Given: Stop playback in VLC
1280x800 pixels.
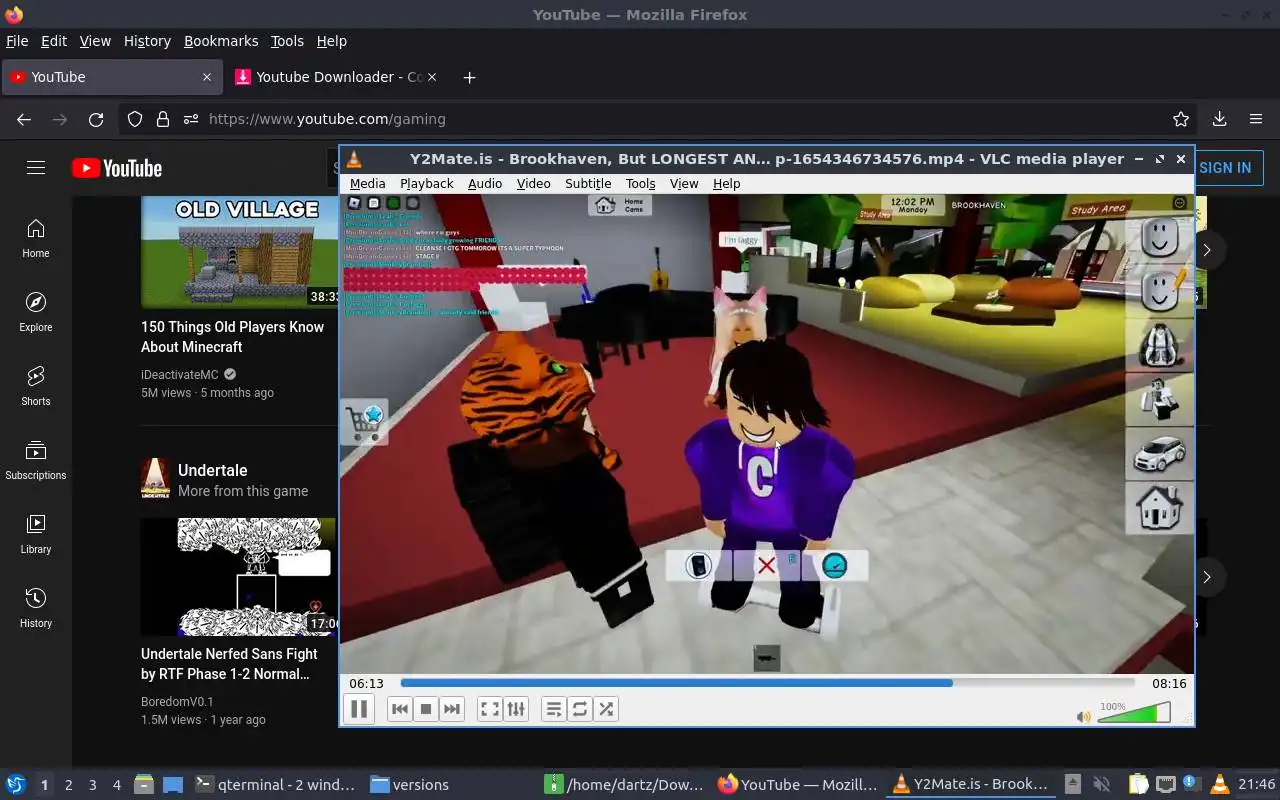Looking at the screenshot, I should [x=426, y=709].
